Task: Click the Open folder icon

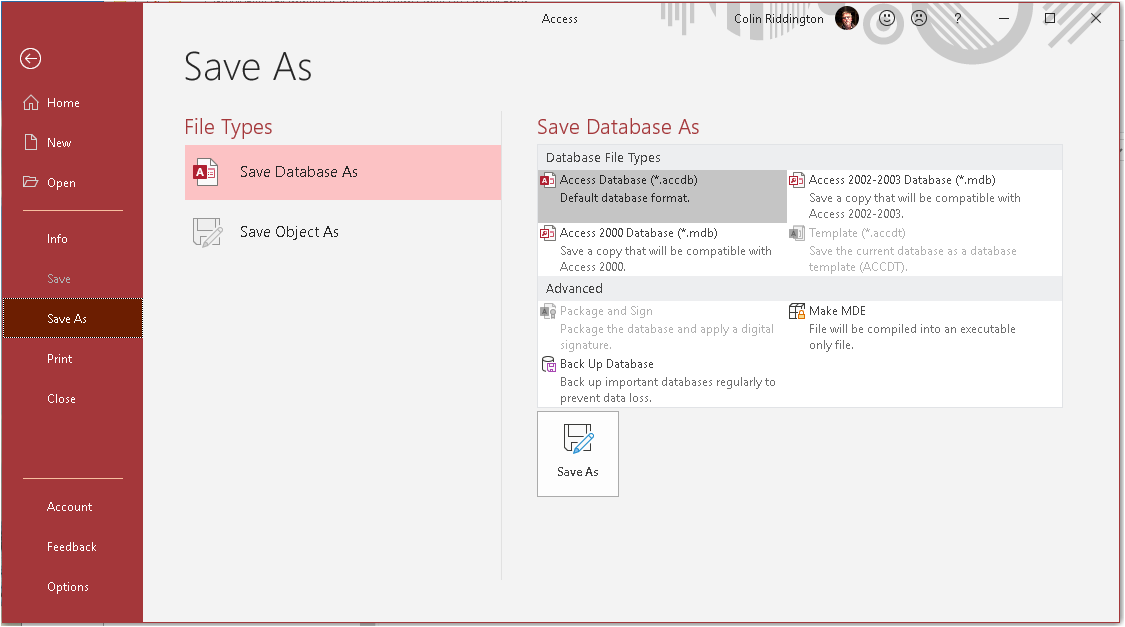Action: click(31, 183)
